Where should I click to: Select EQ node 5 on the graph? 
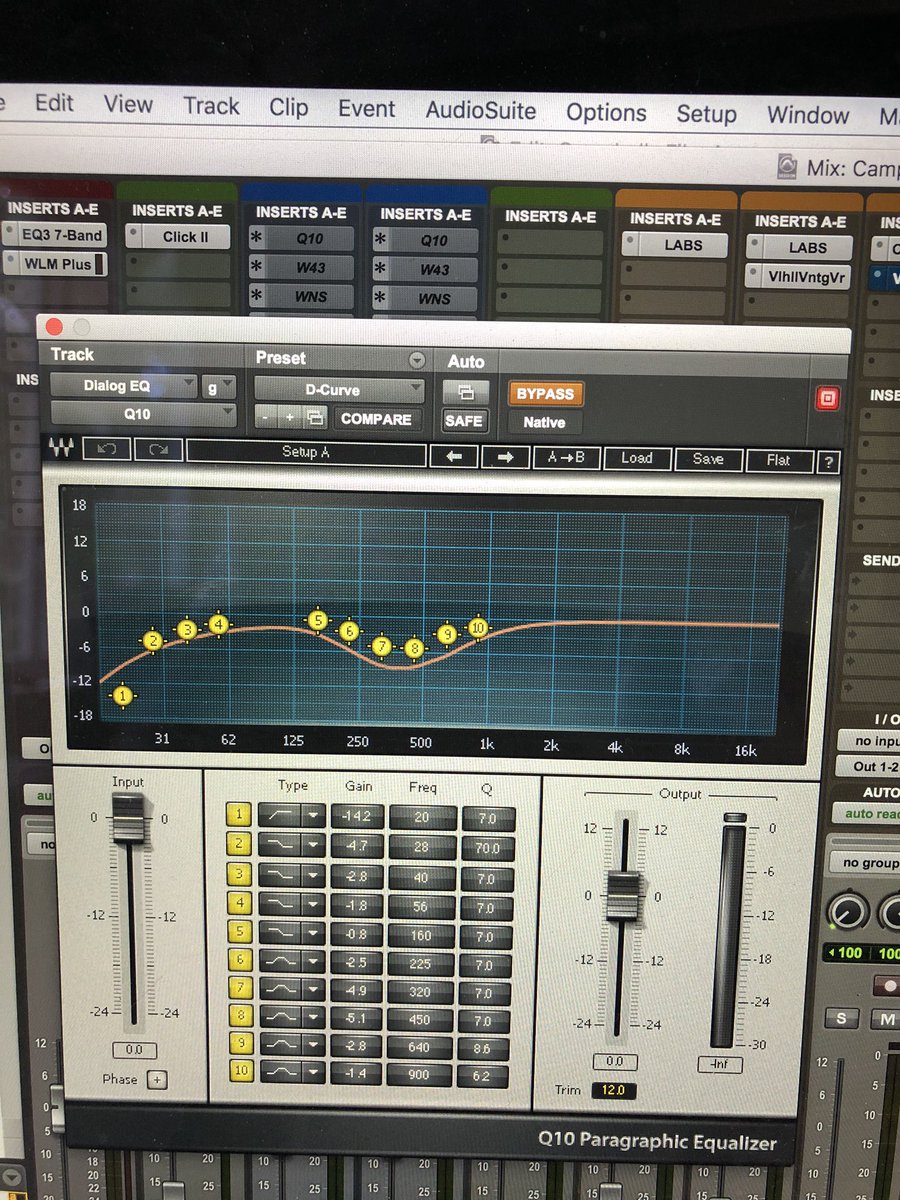(x=318, y=621)
